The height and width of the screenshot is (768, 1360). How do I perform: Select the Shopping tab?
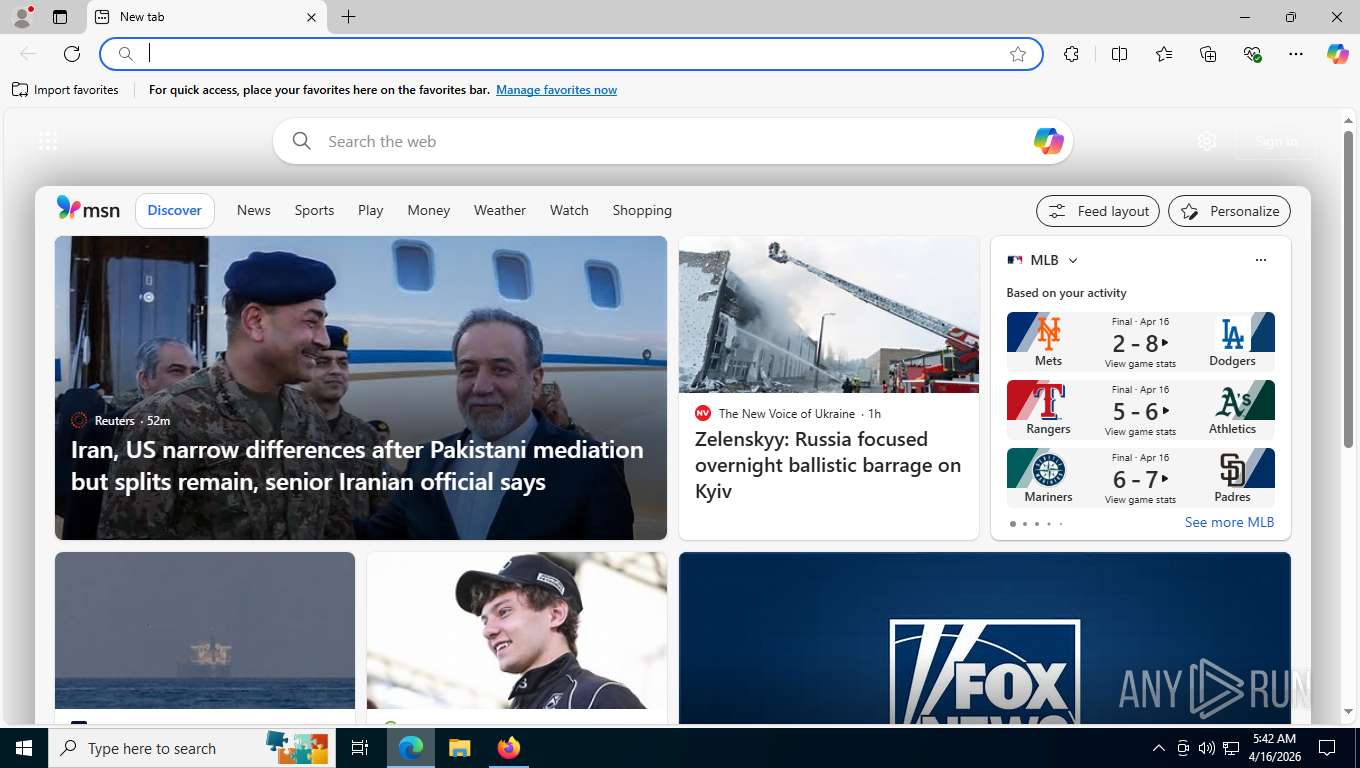click(642, 210)
